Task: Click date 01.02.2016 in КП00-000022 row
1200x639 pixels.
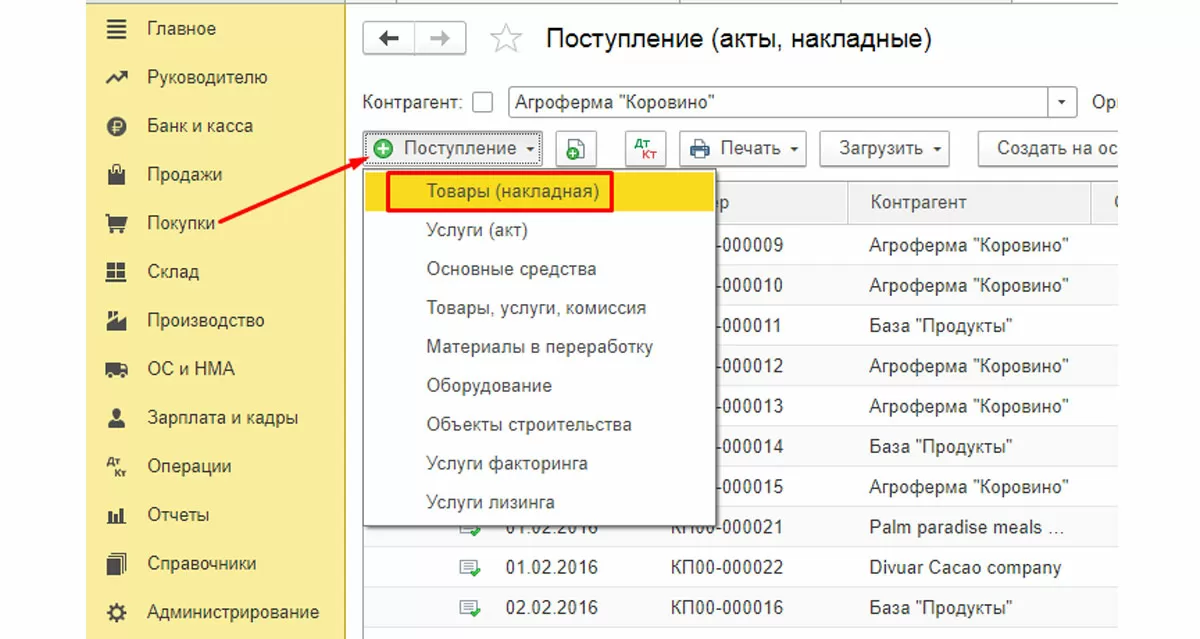Action: [x=552, y=567]
